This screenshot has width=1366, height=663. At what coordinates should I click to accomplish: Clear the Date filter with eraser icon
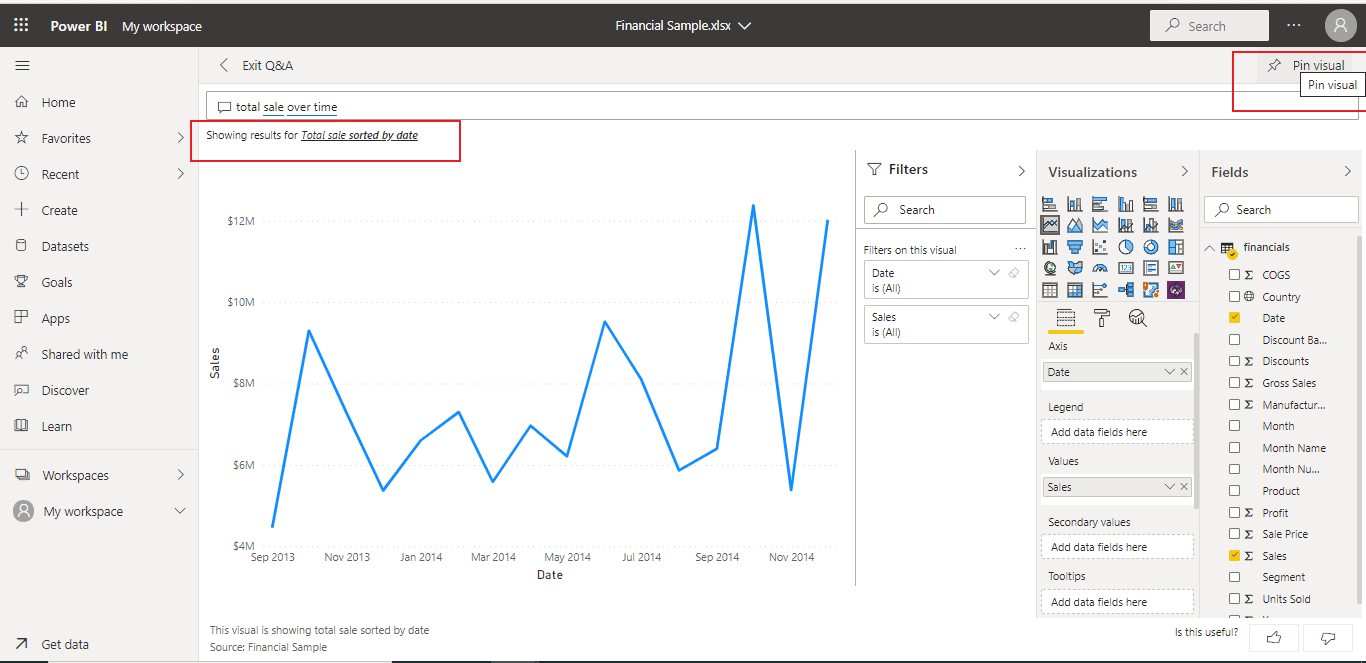pyautogui.click(x=1014, y=273)
